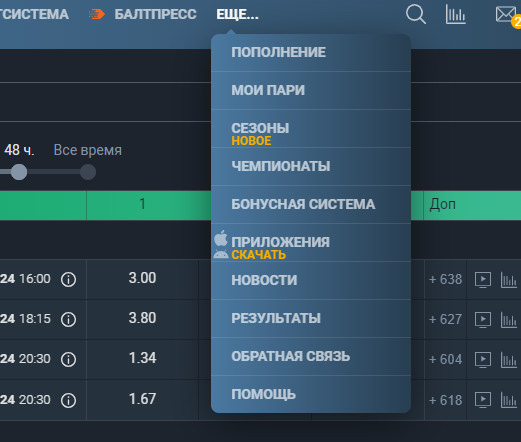
Task: Open БАЛТПРЕСС in top navigation
Action: [155, 15]
